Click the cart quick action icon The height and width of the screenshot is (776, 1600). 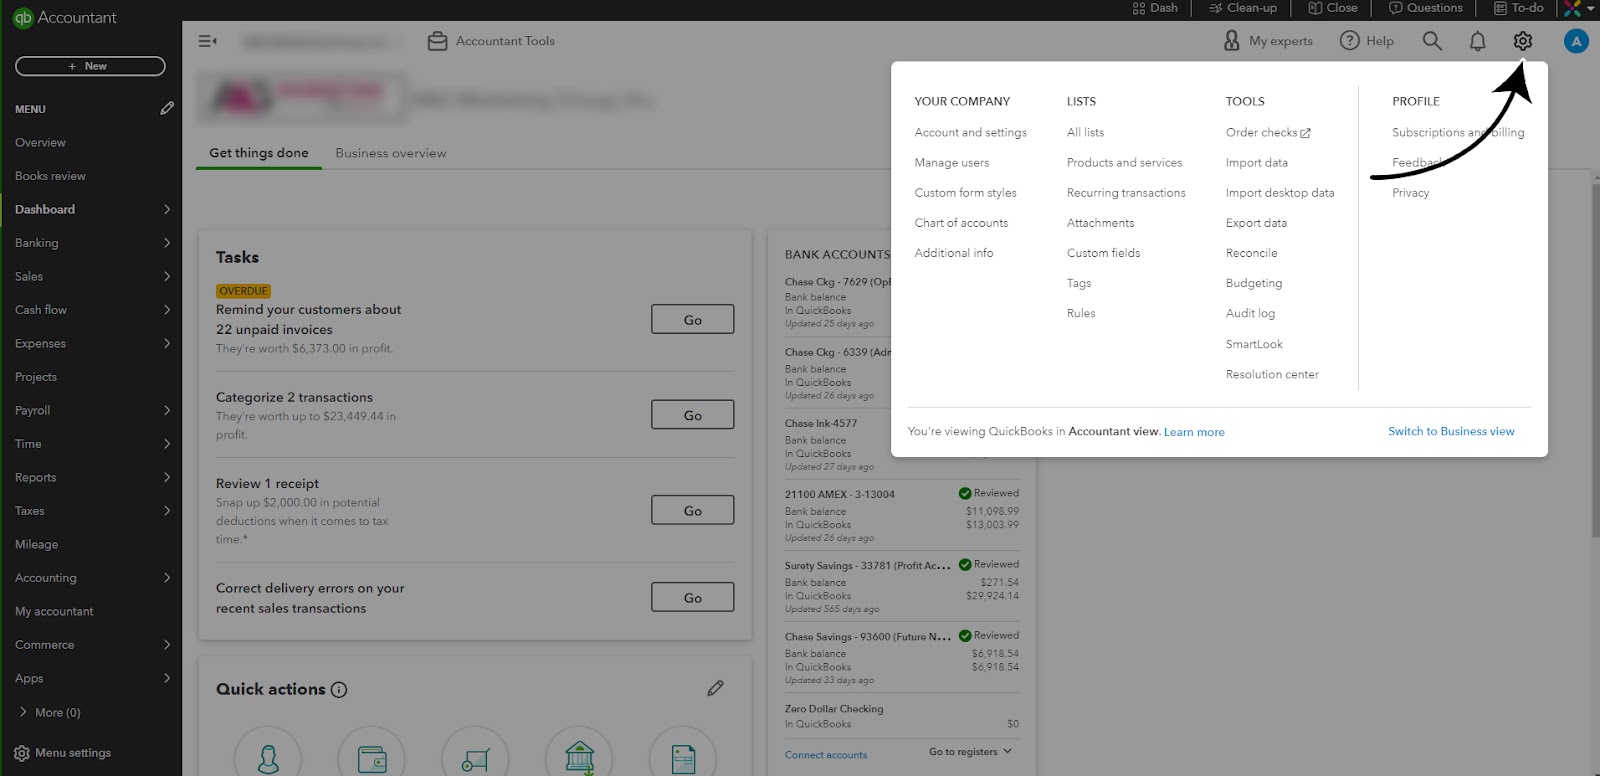[476, 758]
